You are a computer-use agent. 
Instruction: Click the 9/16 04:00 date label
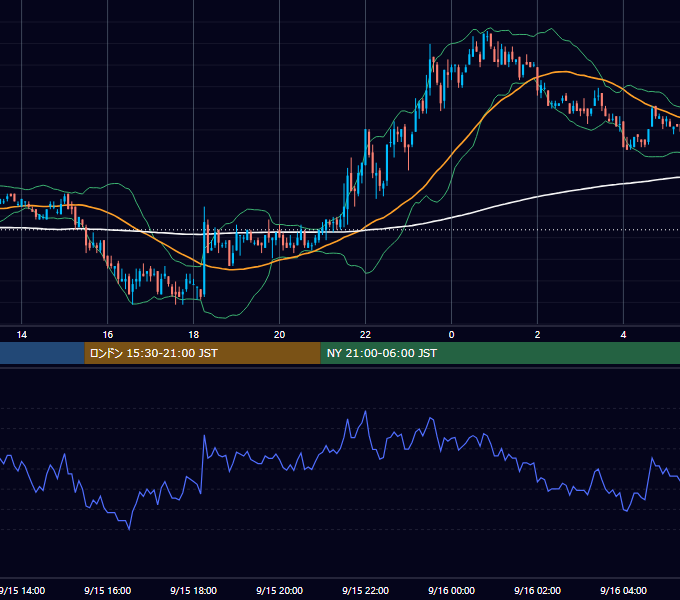point(623,590)
